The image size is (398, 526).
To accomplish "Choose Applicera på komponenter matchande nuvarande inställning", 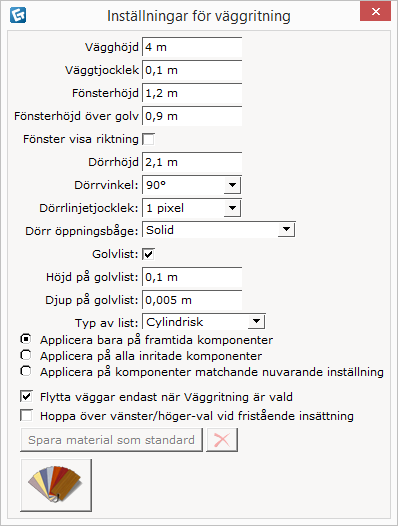I will coord(26,371).
